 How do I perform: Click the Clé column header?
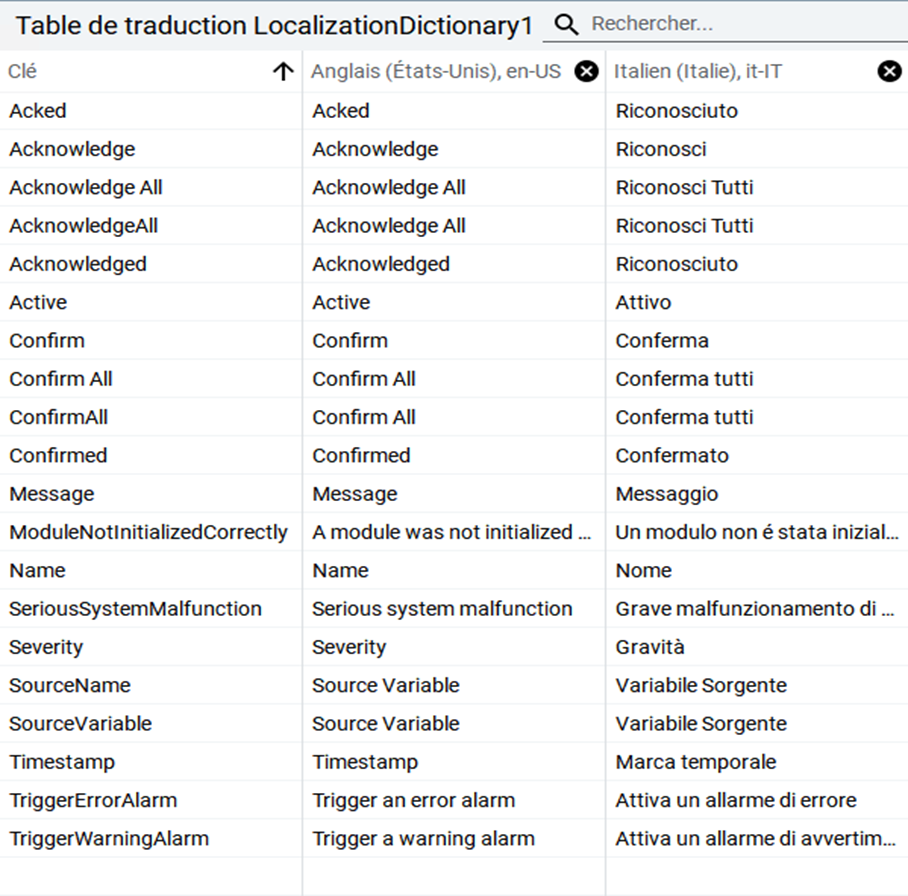point(120,71)
